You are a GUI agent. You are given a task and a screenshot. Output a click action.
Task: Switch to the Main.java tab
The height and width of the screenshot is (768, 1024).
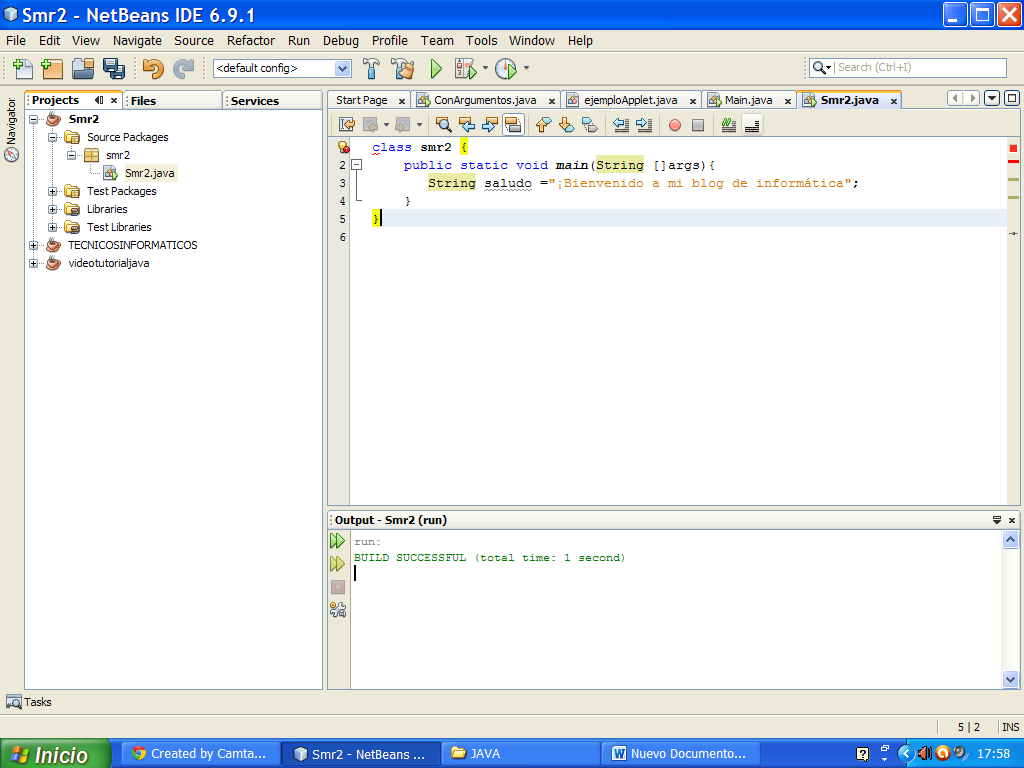pyautogui.click(x=748, y=100)
